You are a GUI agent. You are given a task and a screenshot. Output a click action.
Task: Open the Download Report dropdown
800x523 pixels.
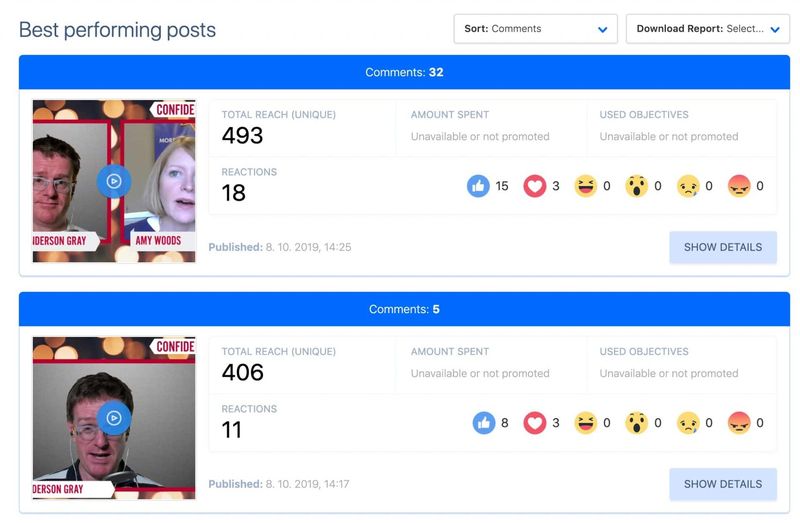coord(708,29)
